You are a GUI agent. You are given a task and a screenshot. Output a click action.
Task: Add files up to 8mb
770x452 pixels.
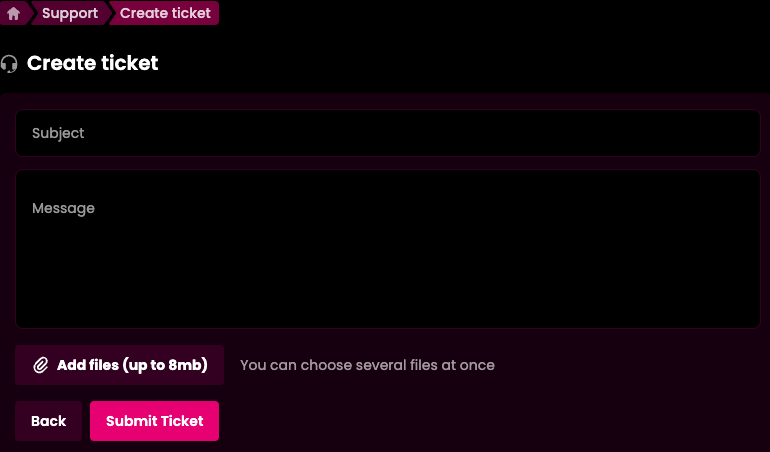(119, 365)
